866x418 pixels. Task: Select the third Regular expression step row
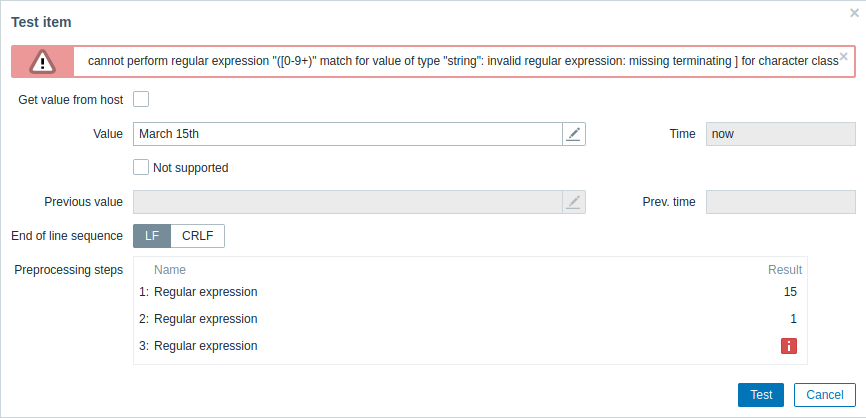206,346
